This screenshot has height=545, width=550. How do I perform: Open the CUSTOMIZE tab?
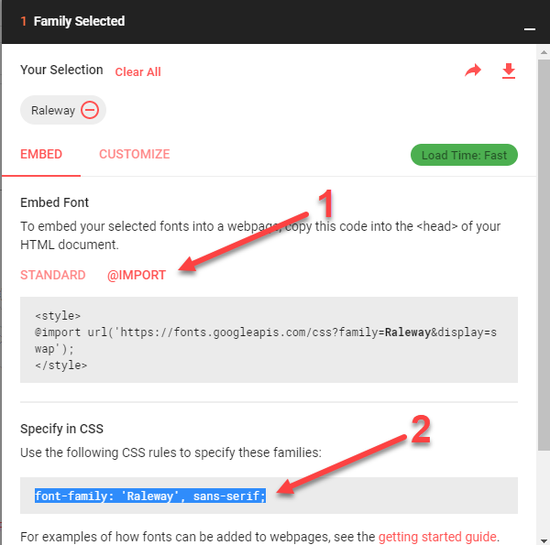click(134, 154)
